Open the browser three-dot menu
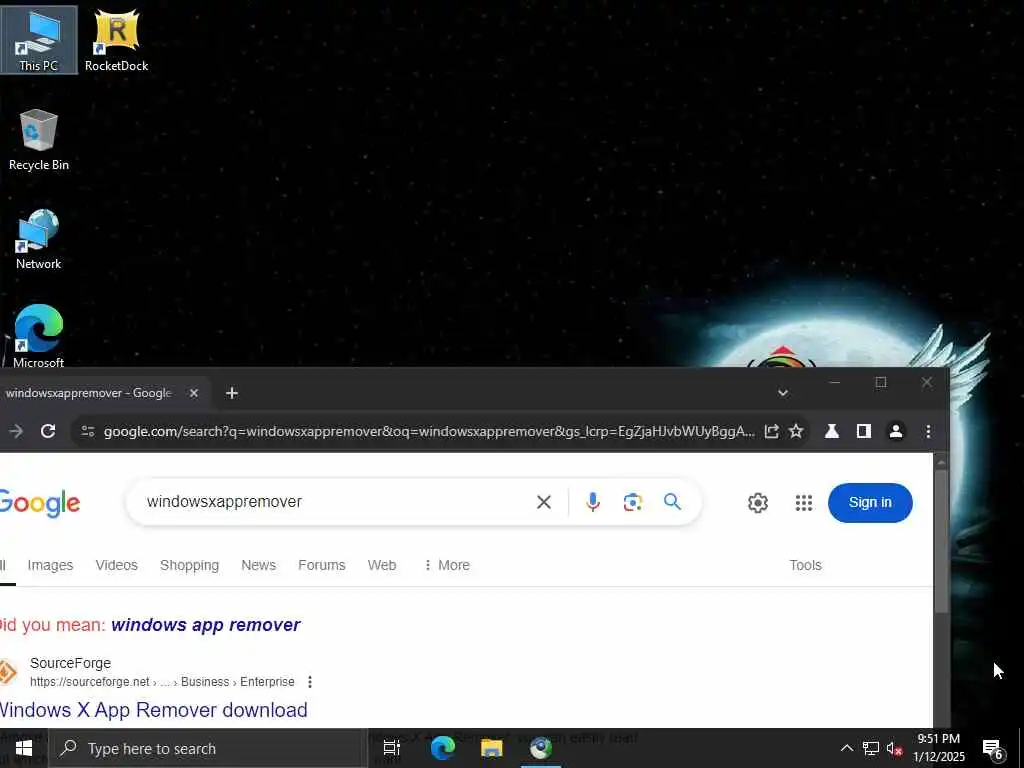The width and height of the screenshot is (1024, 768). point(928,431)
